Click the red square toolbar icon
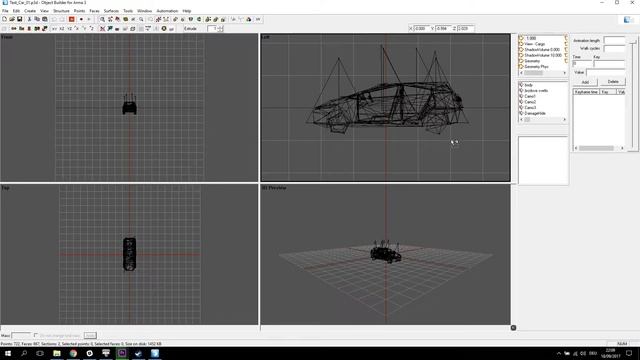This screenshot has height=360, width=640. (x=71, y=19)
